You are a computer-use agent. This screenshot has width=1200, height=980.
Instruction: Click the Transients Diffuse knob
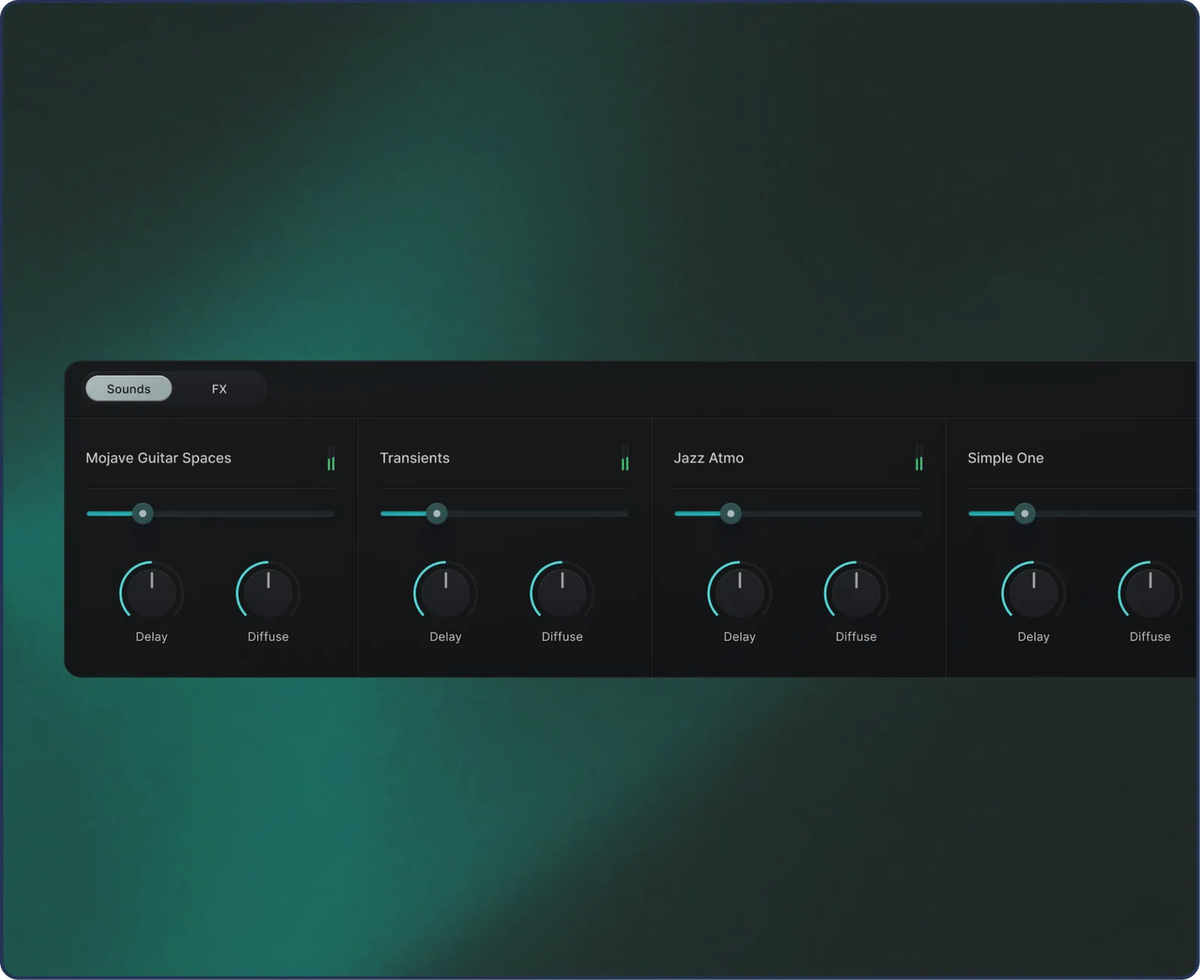(562, 592)
